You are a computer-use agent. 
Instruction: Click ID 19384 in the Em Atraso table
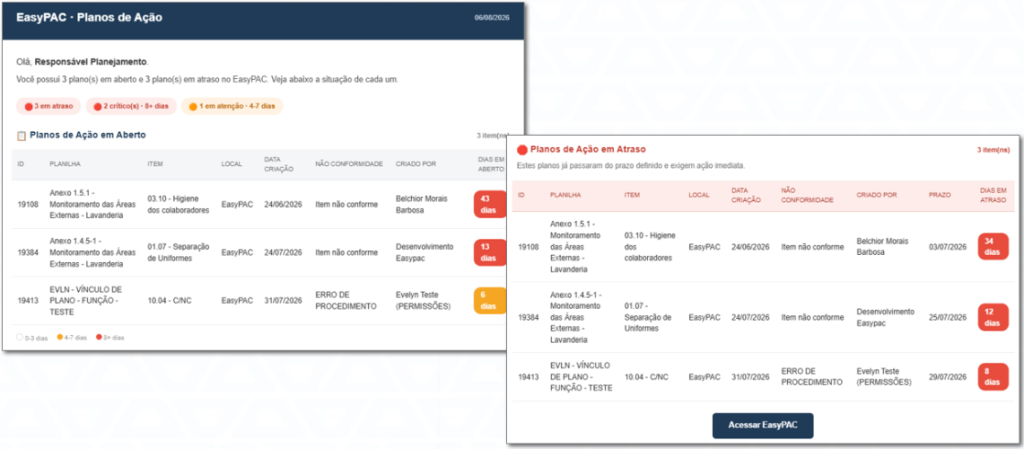(528, 317)
